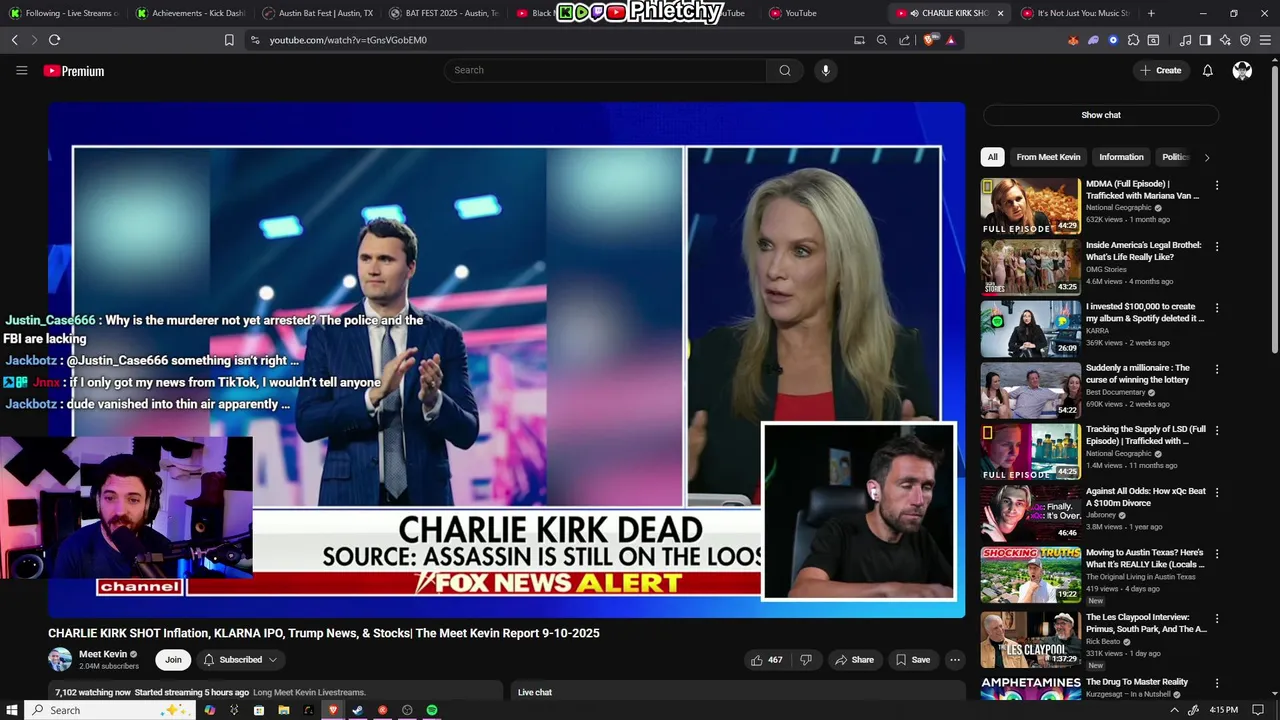Open options menu for Inside America's Legal Brothel

pyautogui.click(x=1217, y=246)
